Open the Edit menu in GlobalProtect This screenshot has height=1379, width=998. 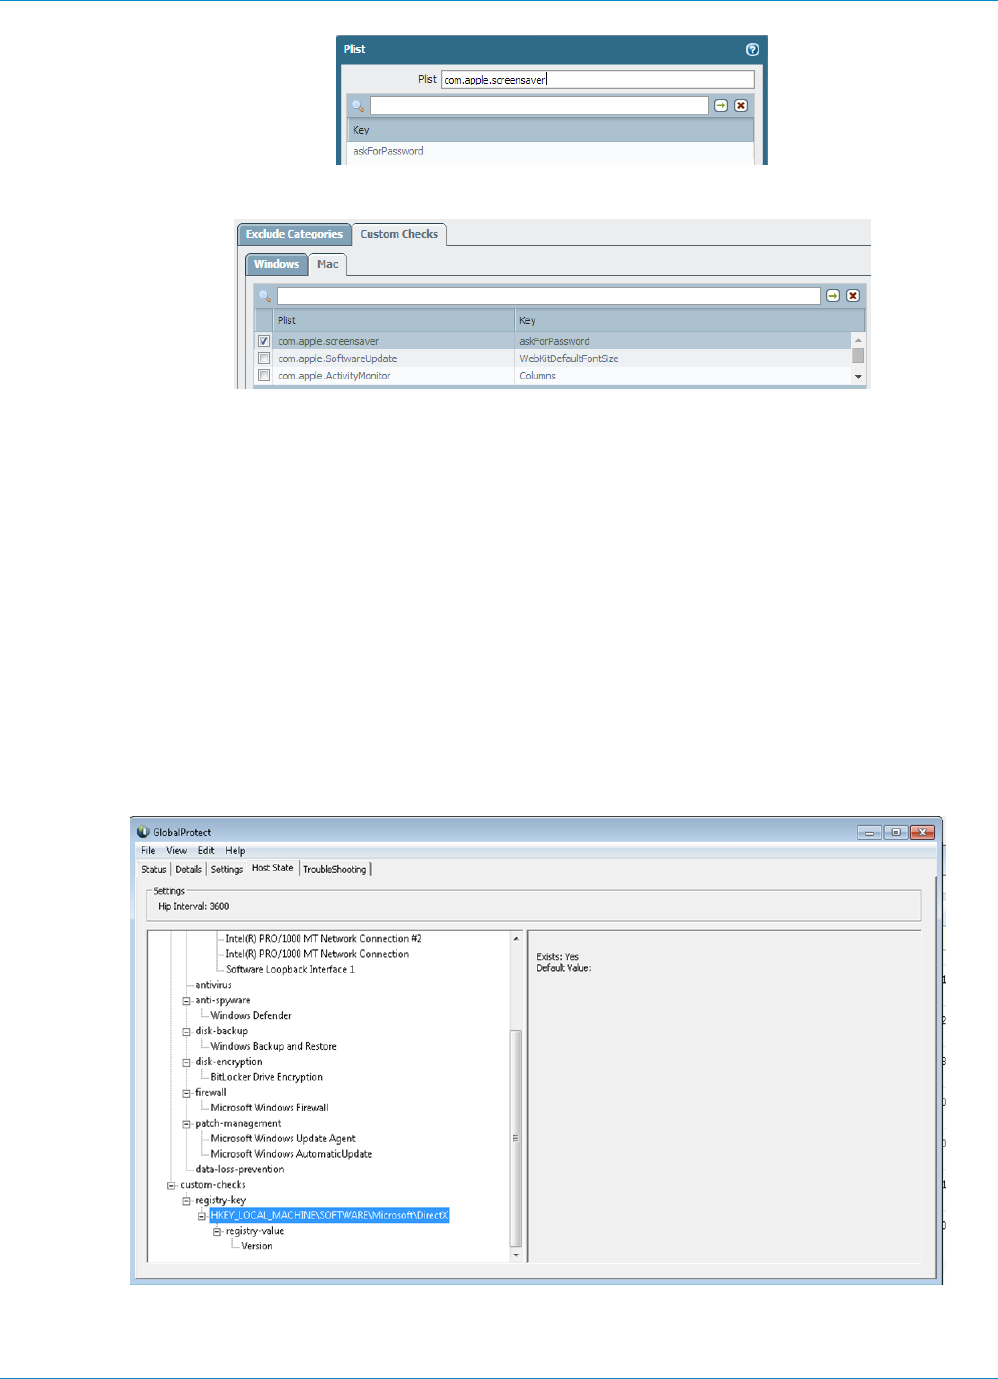point(205,851)
